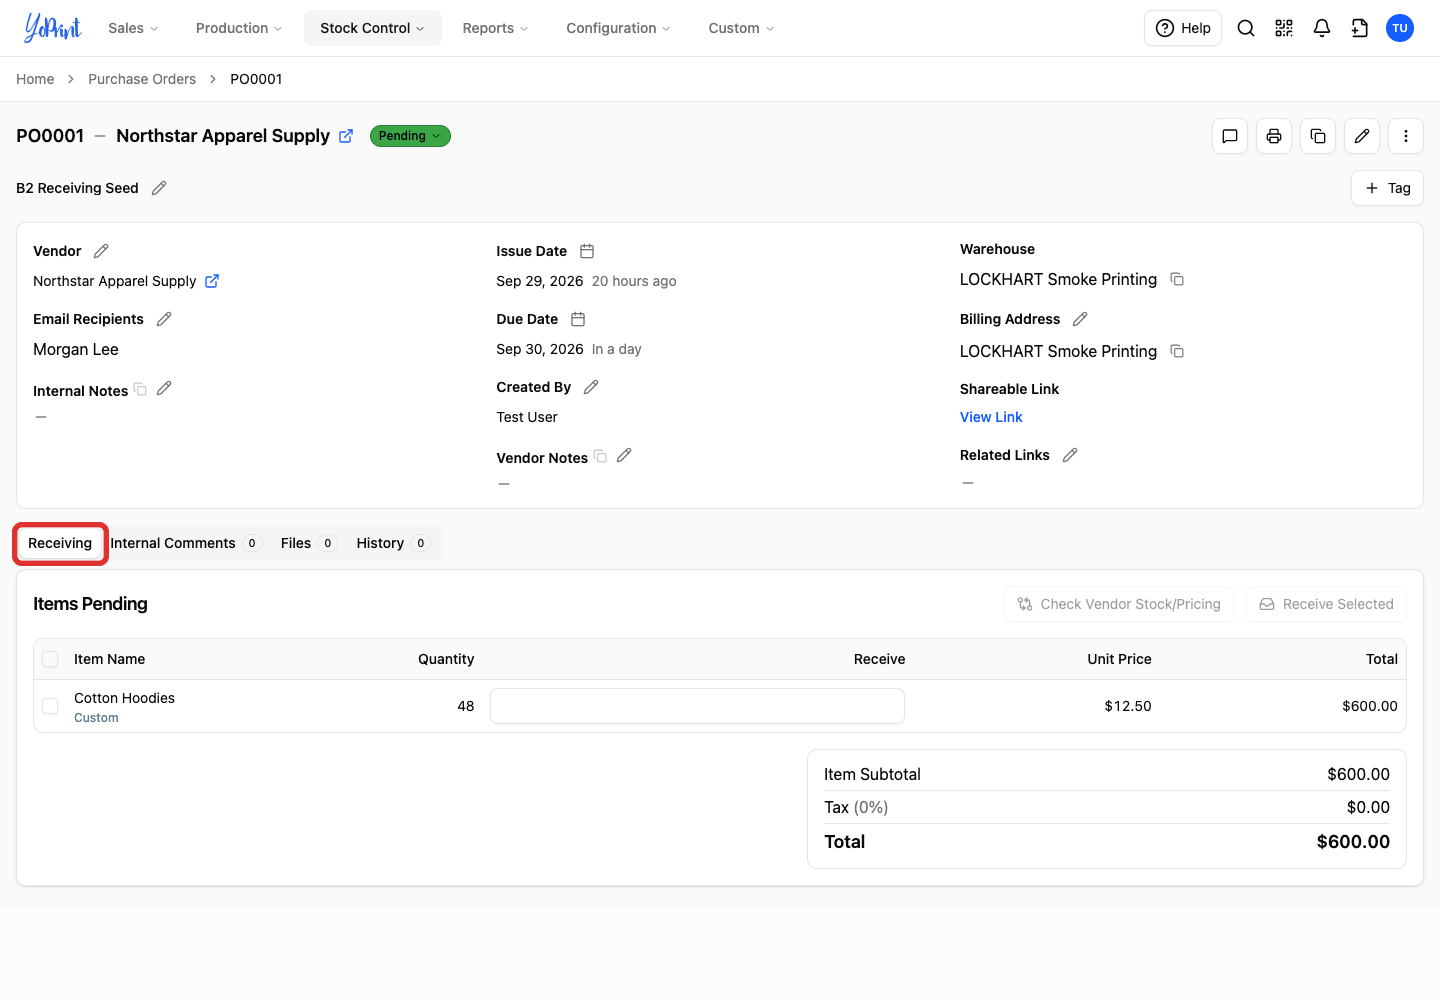Image resolution: width=1440 pixels, height=1000 pixels.
Task: Edit the Created By field
Action: (x=591, y=387)
